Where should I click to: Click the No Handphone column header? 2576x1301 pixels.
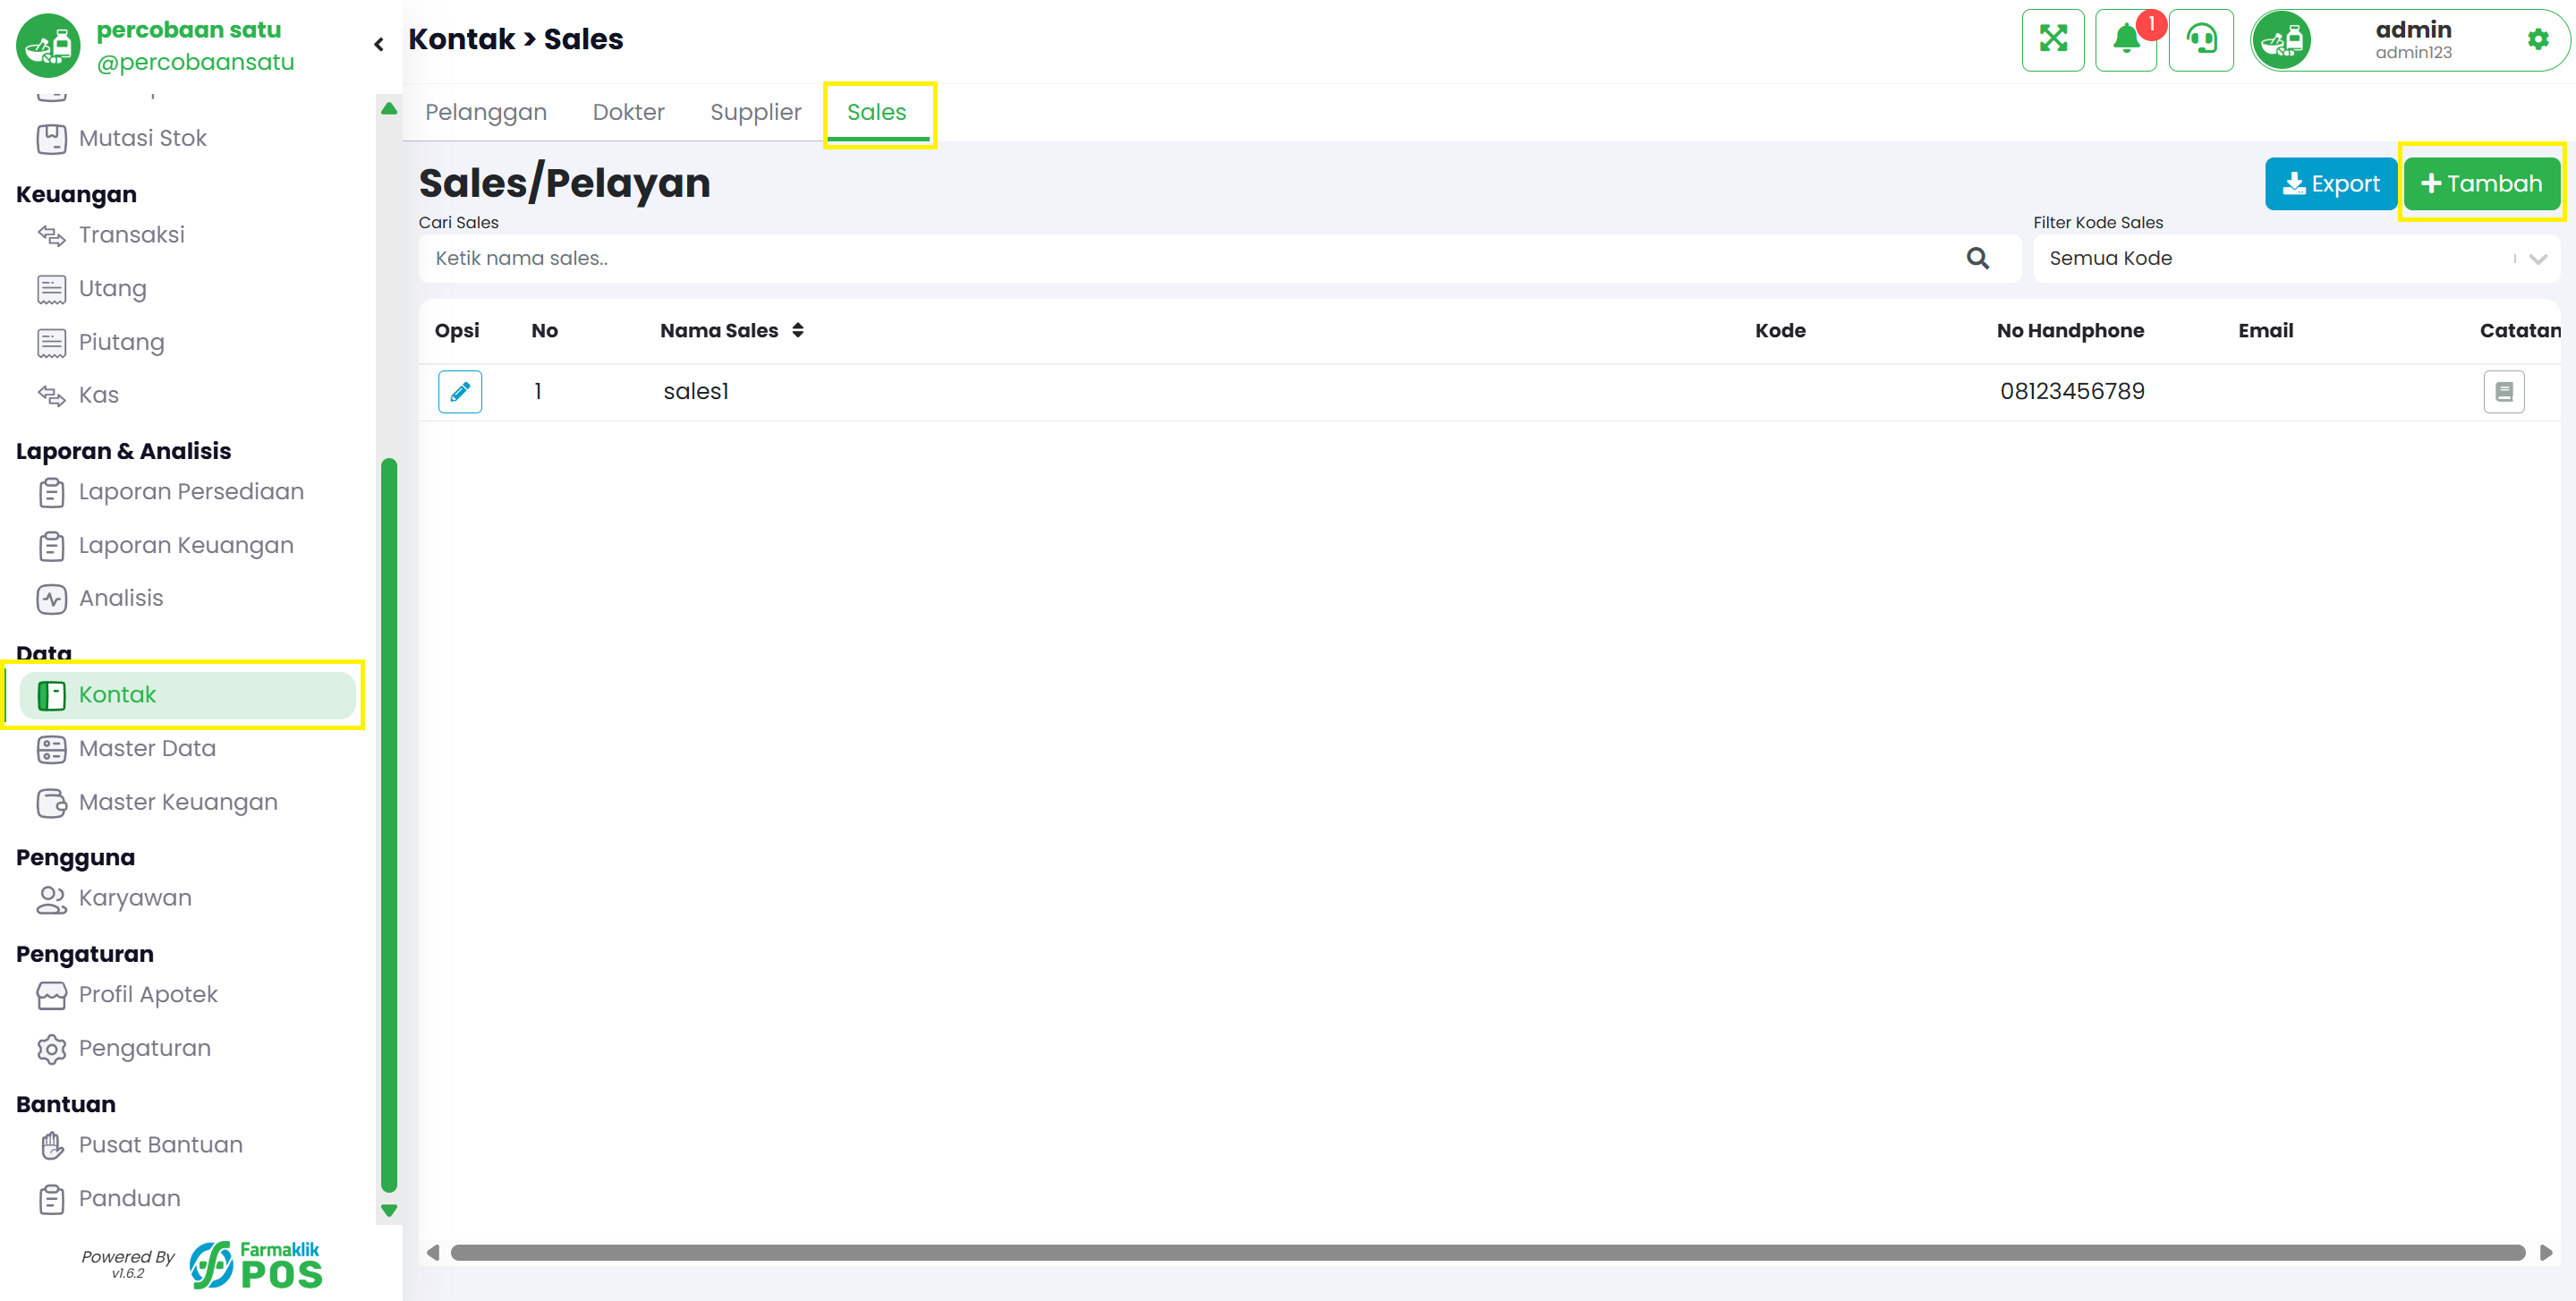point(2070,330)
